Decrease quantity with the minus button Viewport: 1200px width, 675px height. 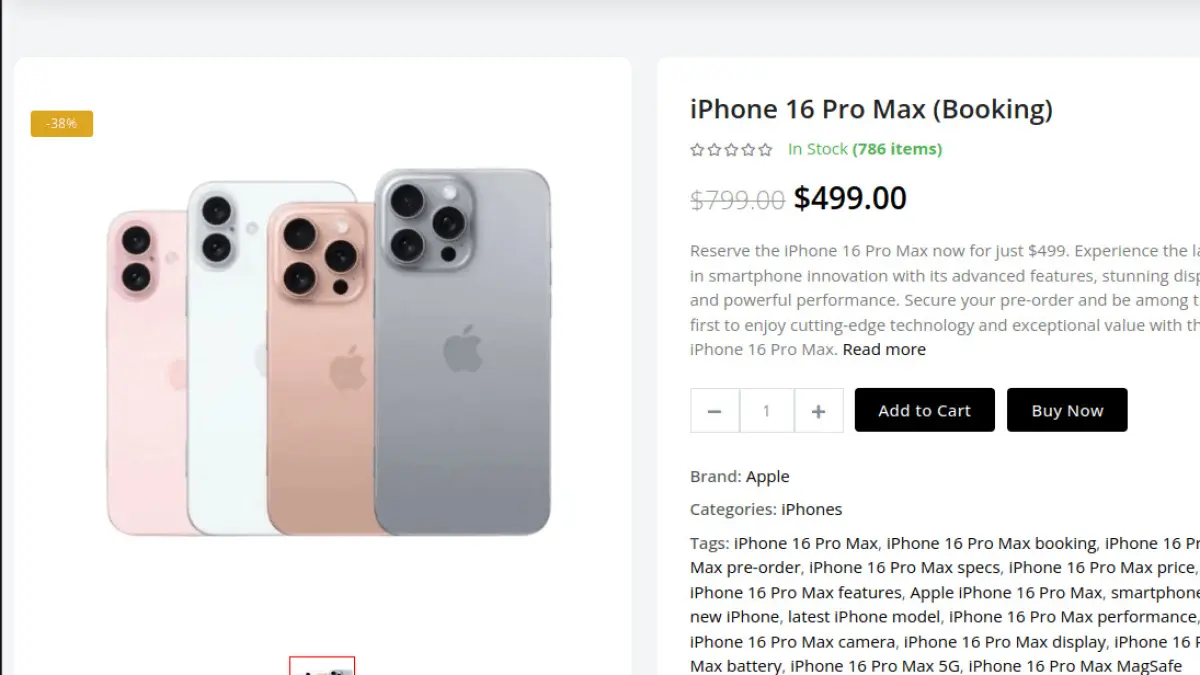coord(714,411)
